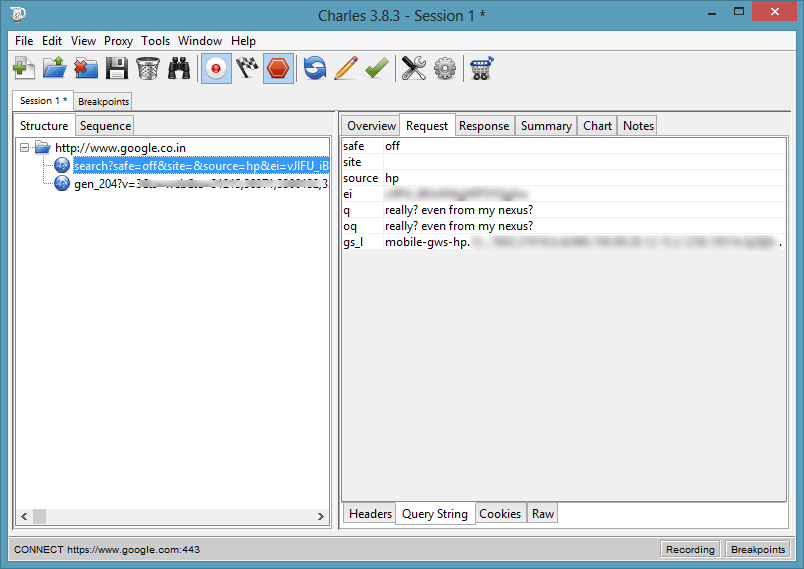
Task: Open the Response tab
Action: pos(484,126)
